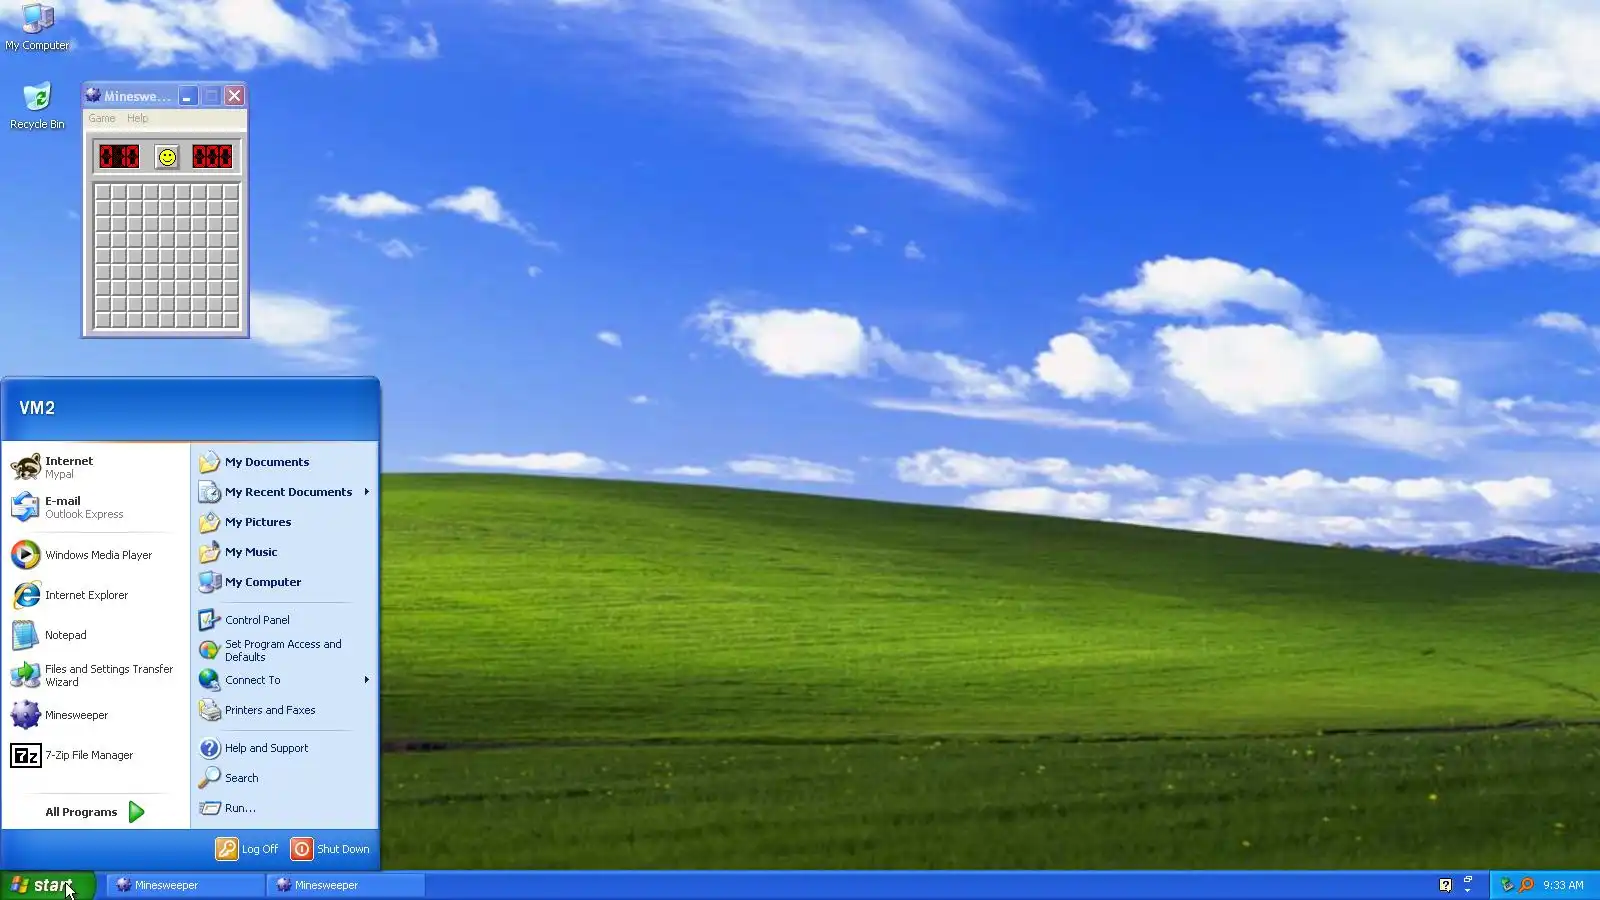Viewport: 1600px width, 900px height.
Task: Switch to first Minesweeper taskbar button
Action: tap(184, 885)
